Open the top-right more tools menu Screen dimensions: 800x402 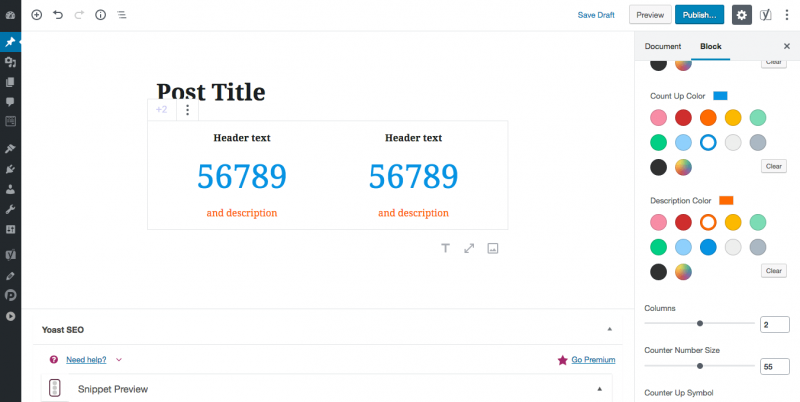coord(787,15)
